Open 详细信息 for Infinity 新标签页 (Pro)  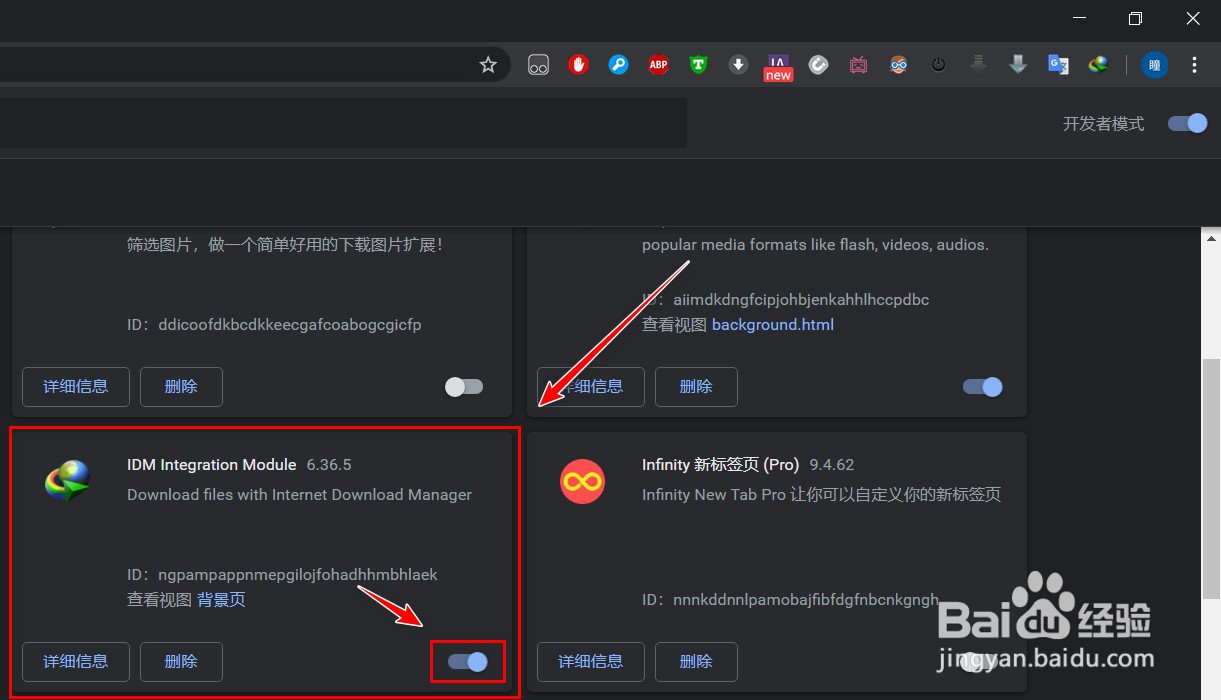[x=591, y=661]
